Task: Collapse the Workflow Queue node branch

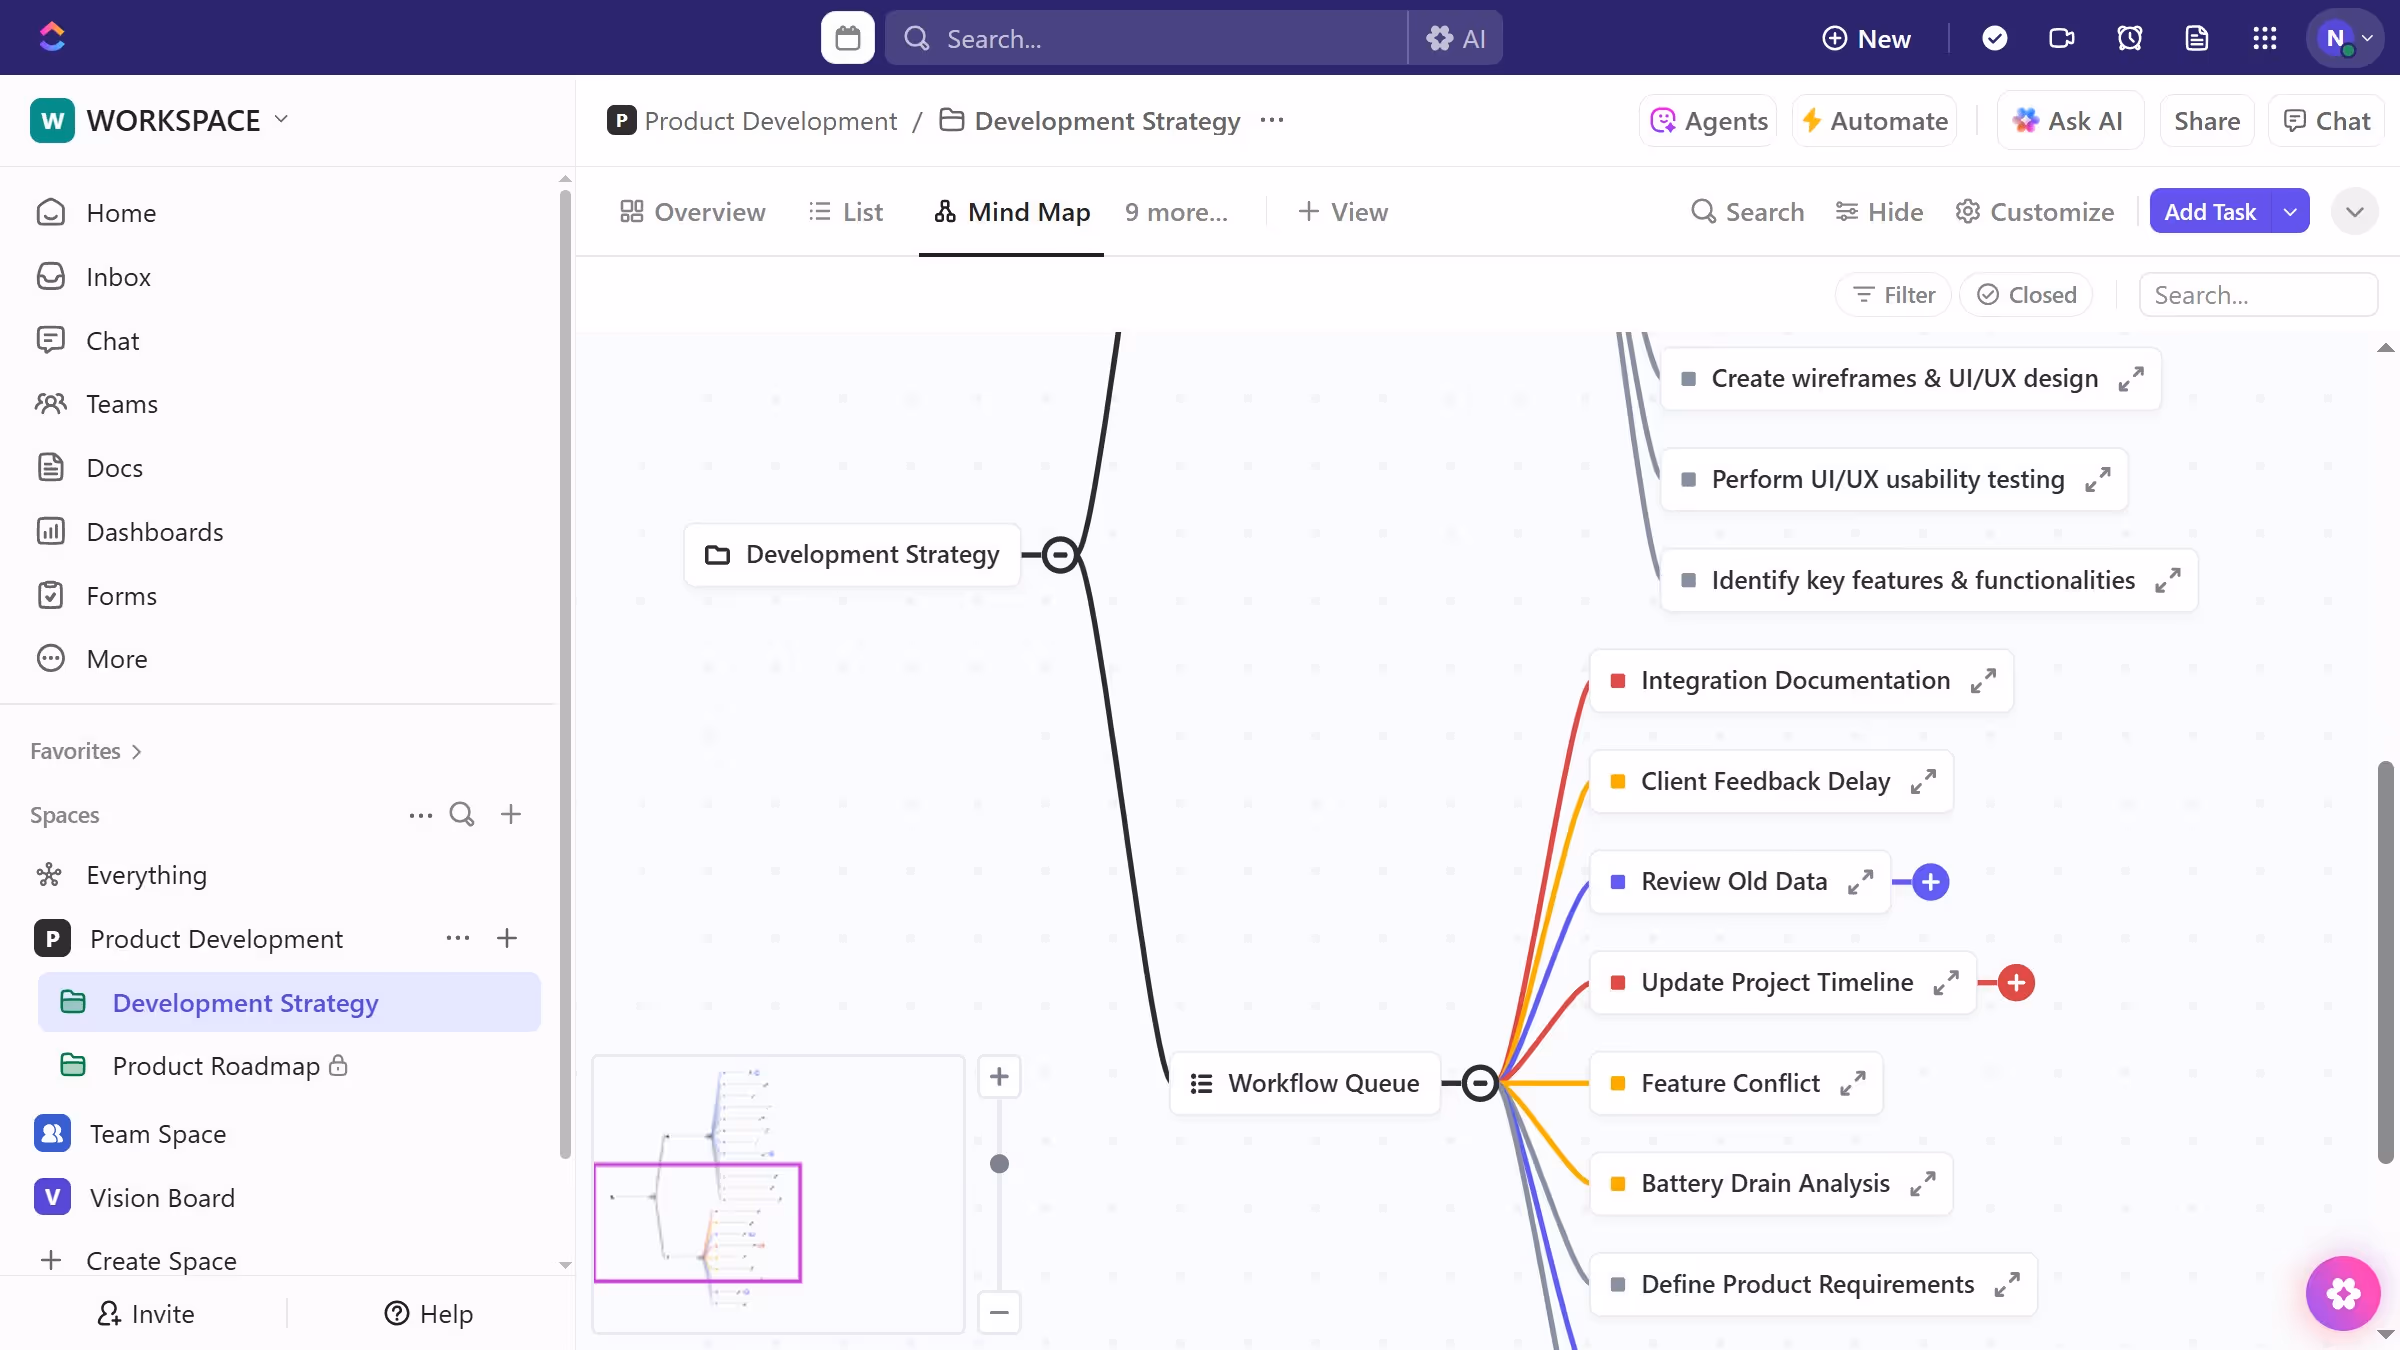Action: 1480,1083
